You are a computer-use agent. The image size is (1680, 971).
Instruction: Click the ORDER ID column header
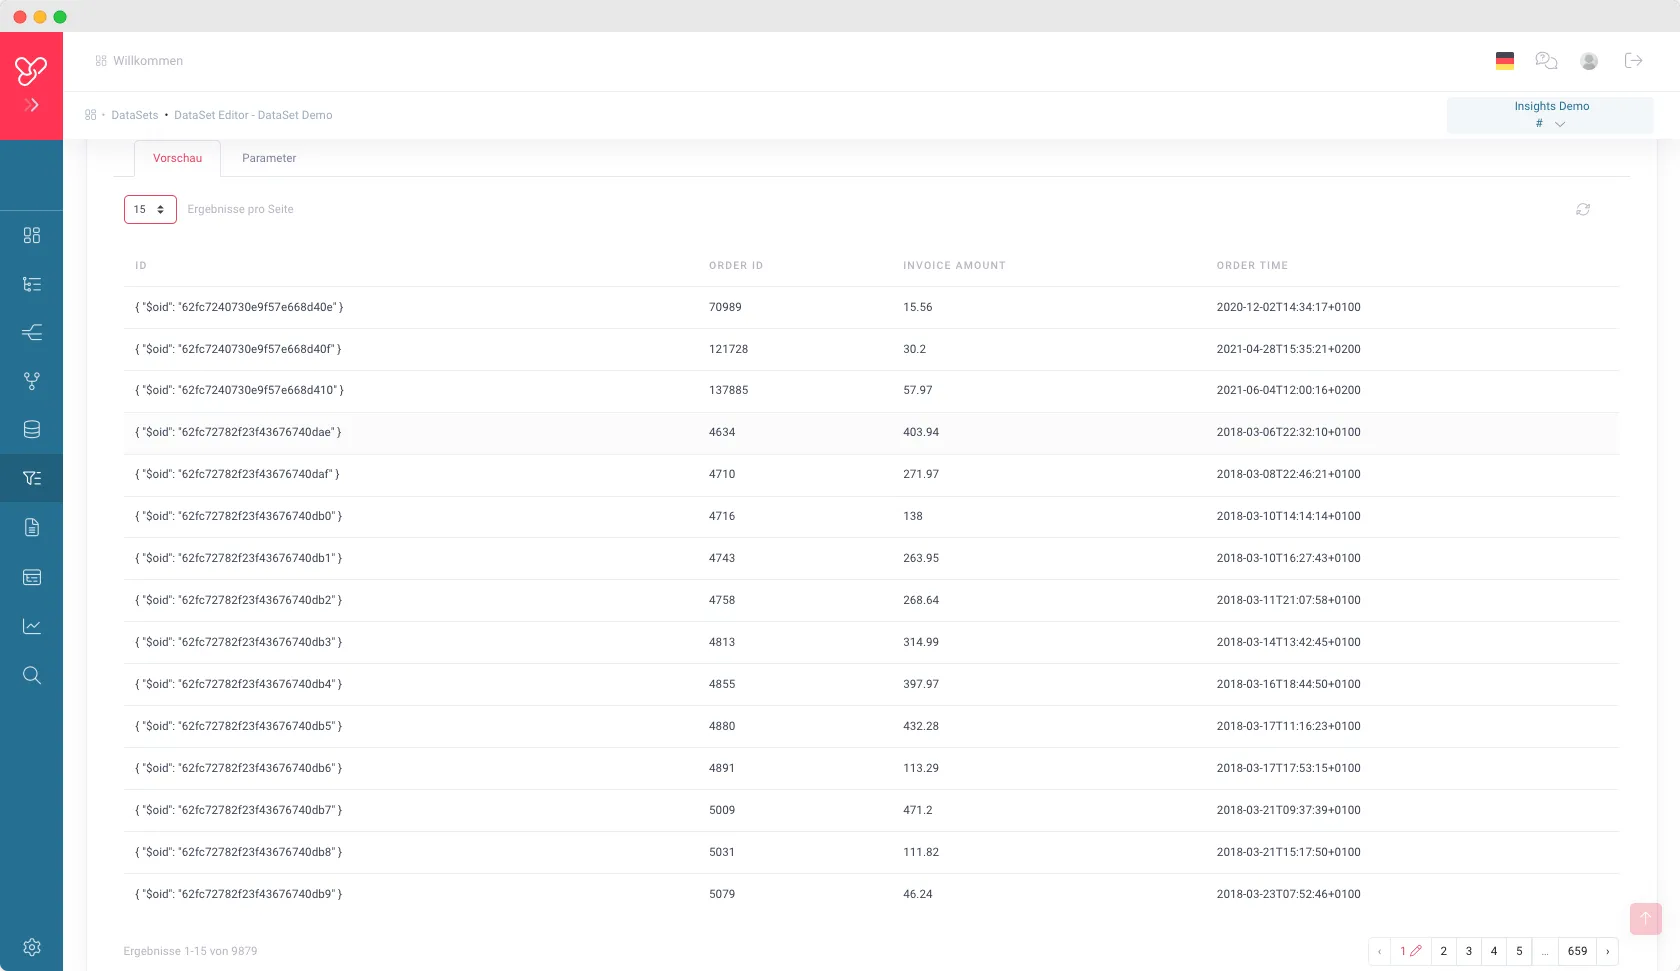pyautogui.click(x=736, y=266)
